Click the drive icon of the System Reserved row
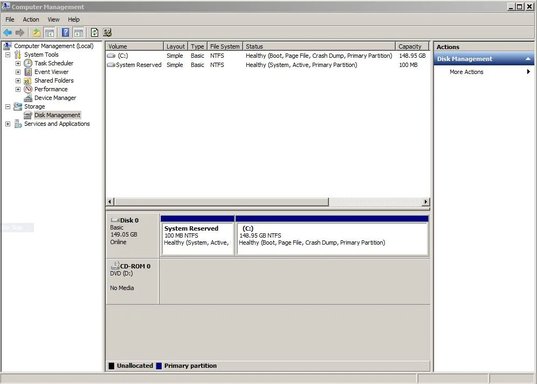Viewport: 537px width, 384px height. click(x=111, y=65)
